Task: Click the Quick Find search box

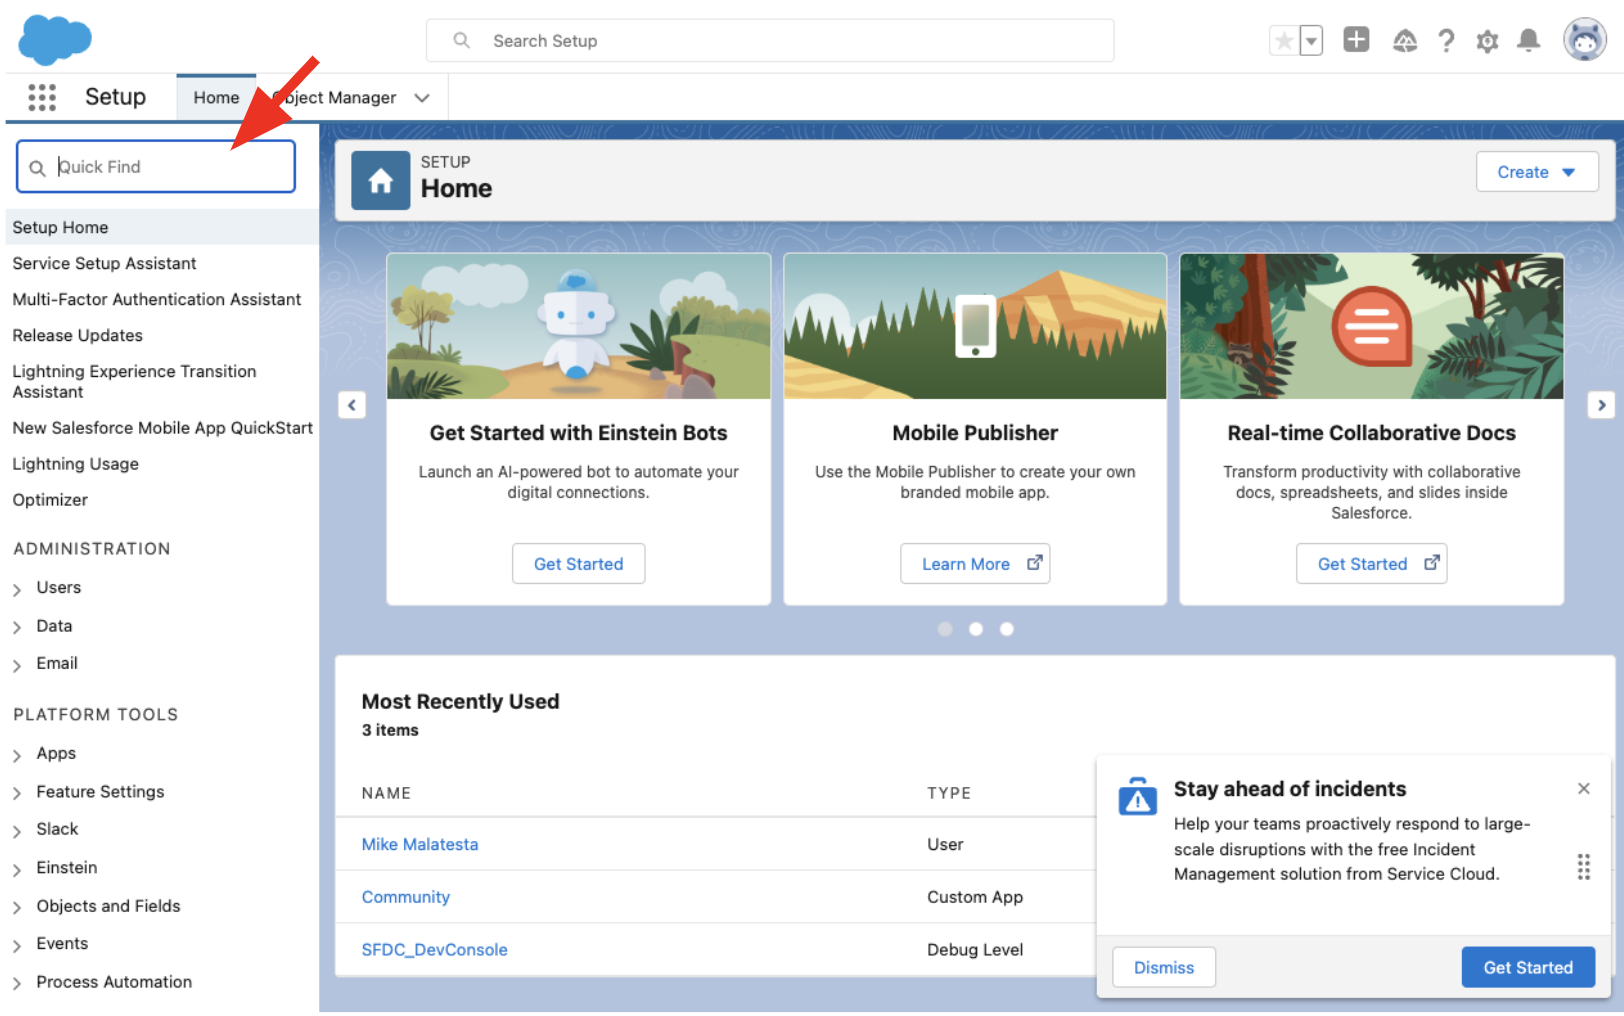Action: 156,166
